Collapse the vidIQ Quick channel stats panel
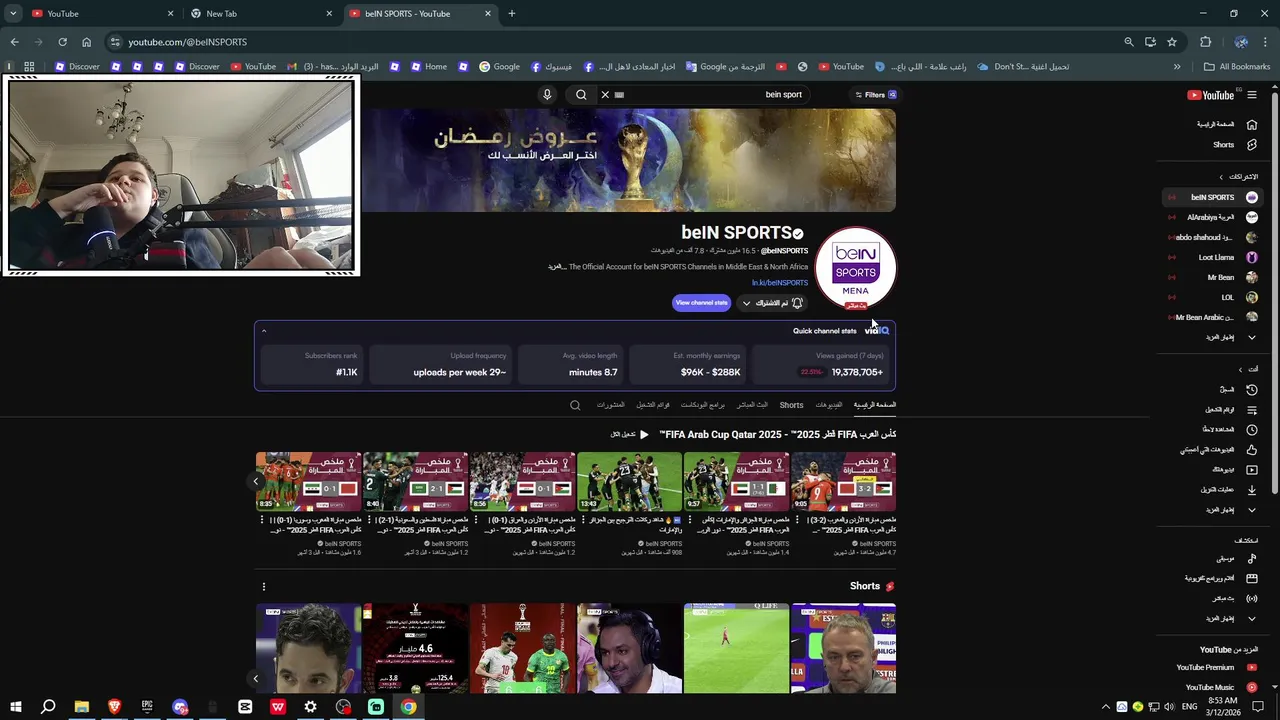The image size is (1280, 720). 264,331
